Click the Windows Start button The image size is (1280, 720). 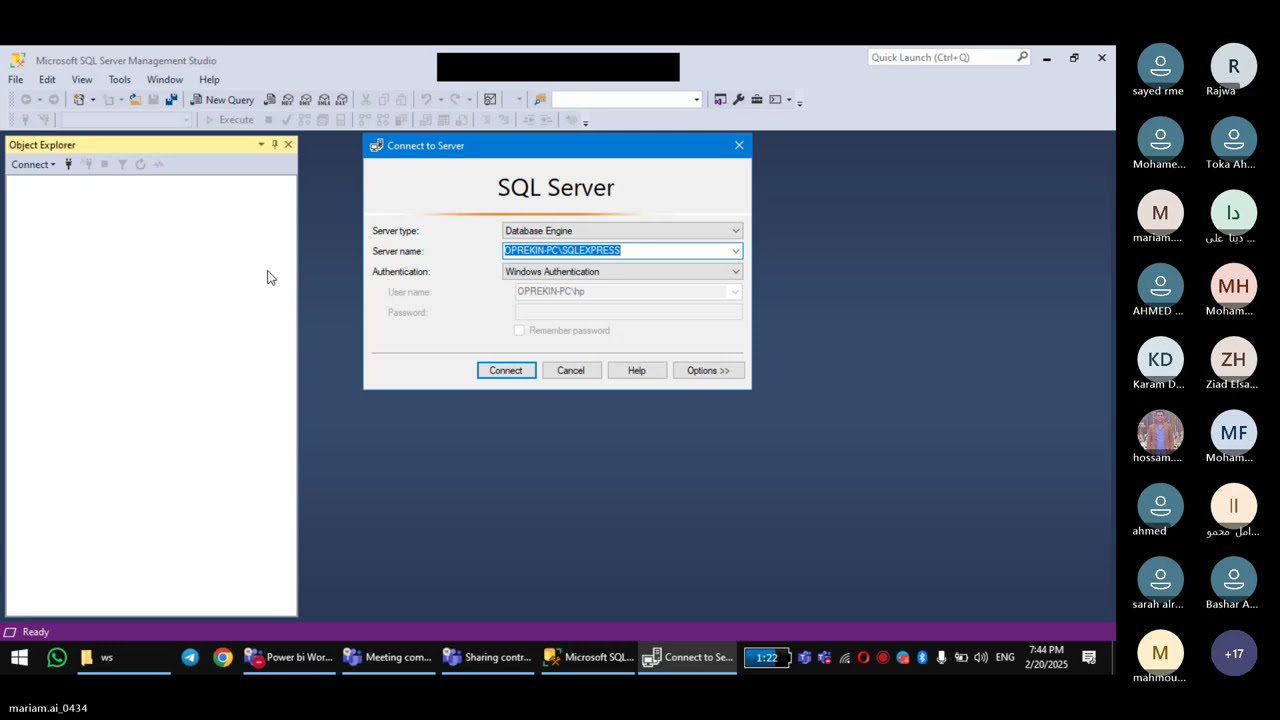(x=19, y=657)
